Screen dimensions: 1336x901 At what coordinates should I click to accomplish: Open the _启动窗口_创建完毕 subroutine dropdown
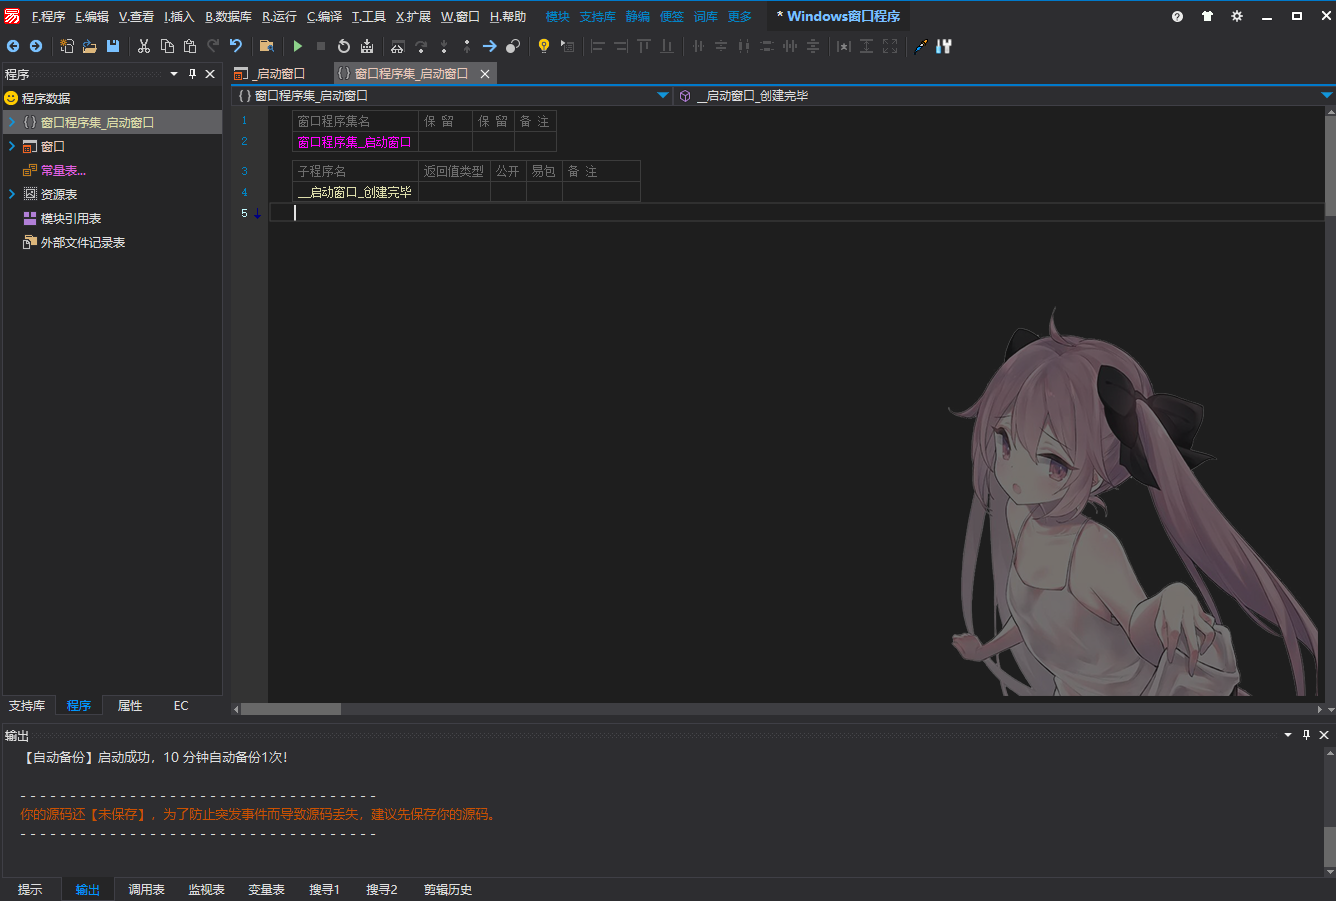[x=1327, y=96]
